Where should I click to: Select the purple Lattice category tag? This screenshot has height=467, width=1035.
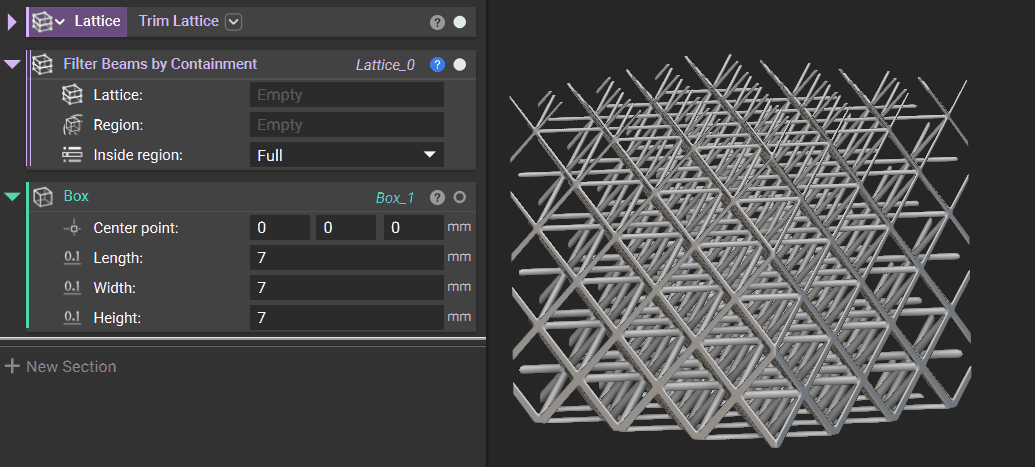[97, 21]
